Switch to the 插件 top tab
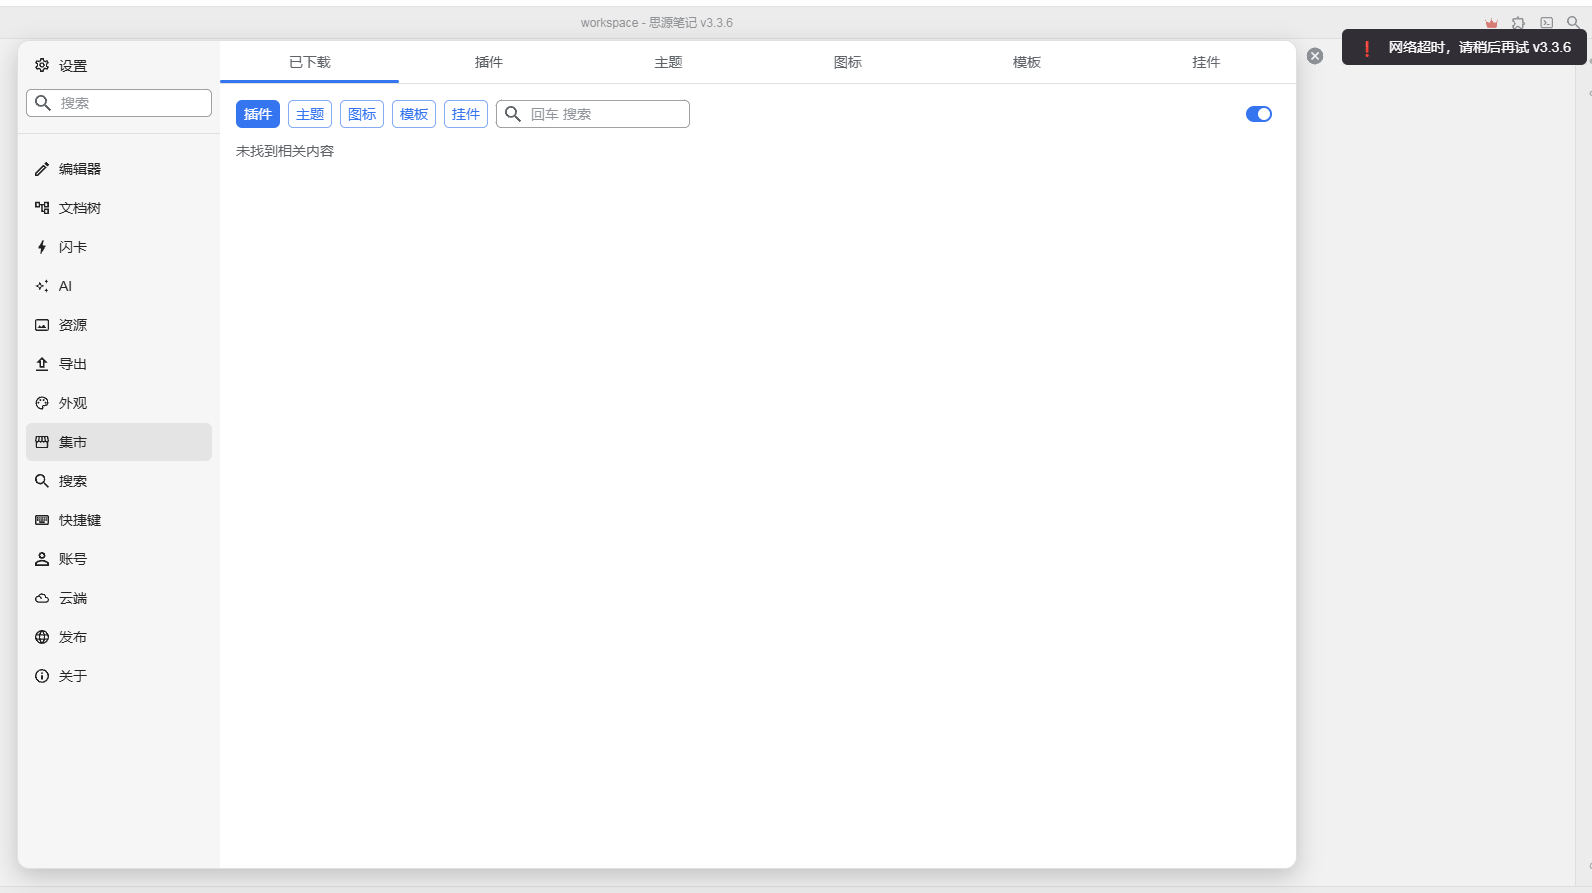 point(488,62)
